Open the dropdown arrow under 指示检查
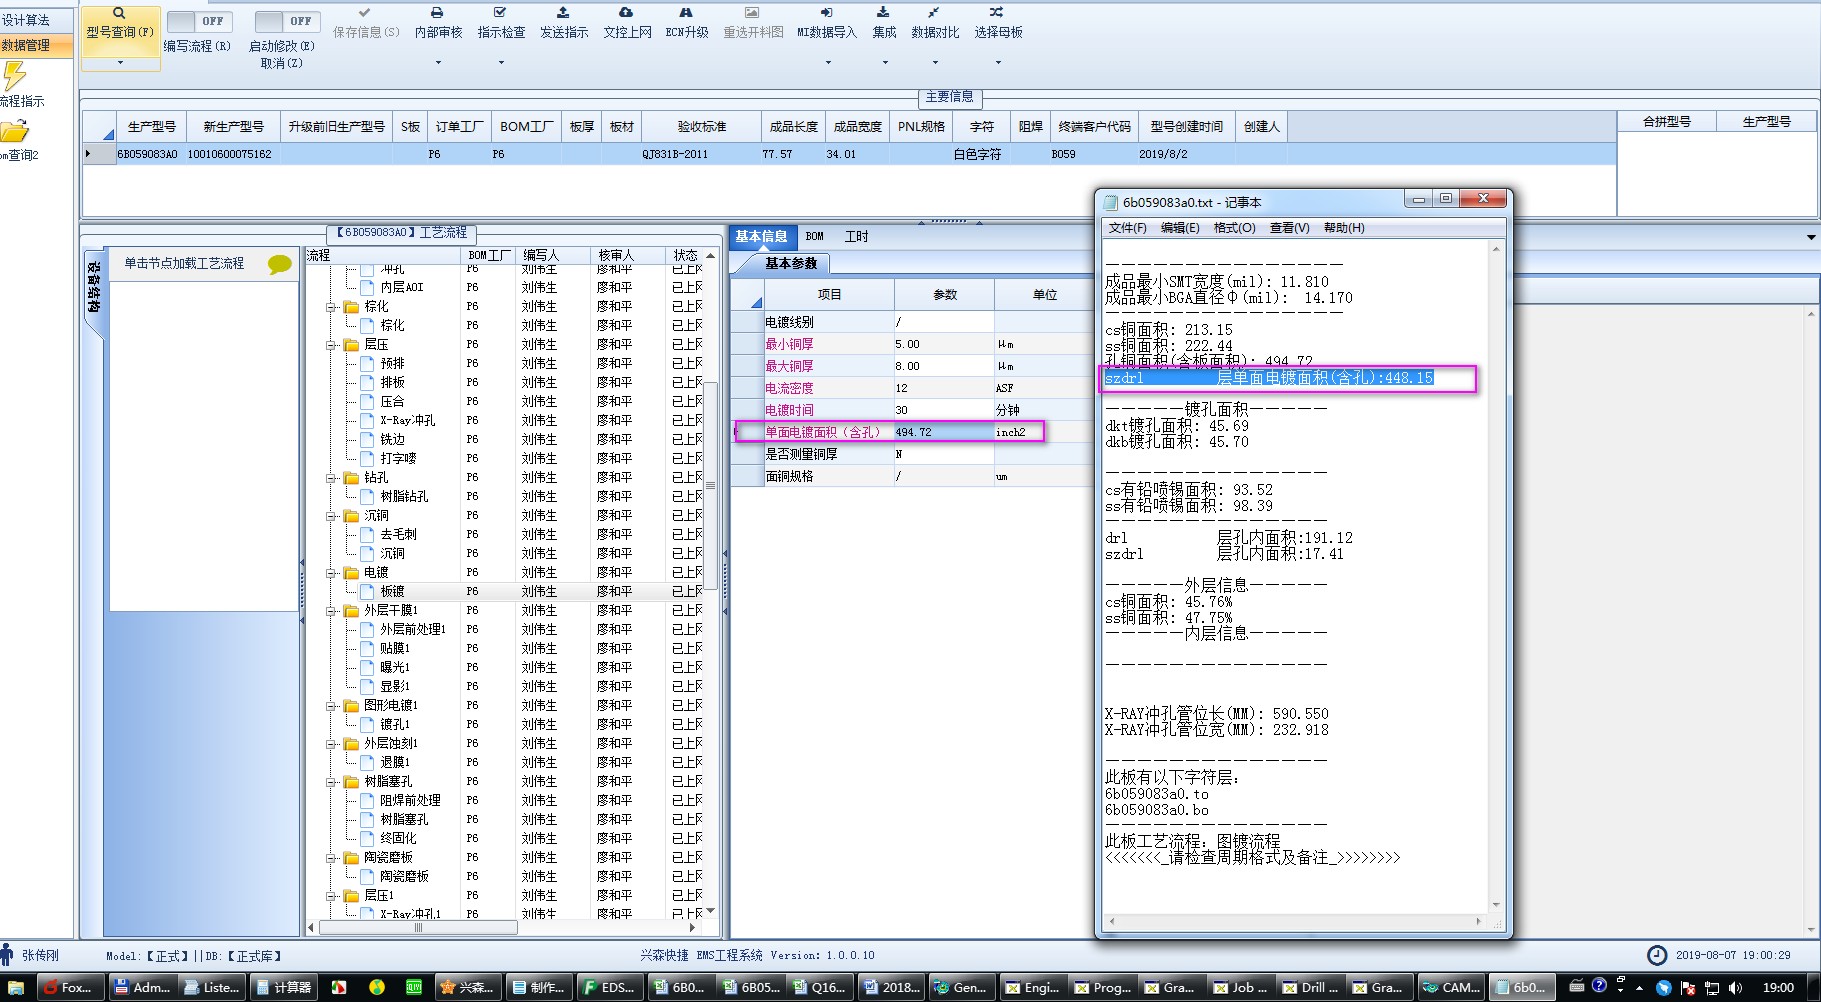 click(x=501, y=63)
